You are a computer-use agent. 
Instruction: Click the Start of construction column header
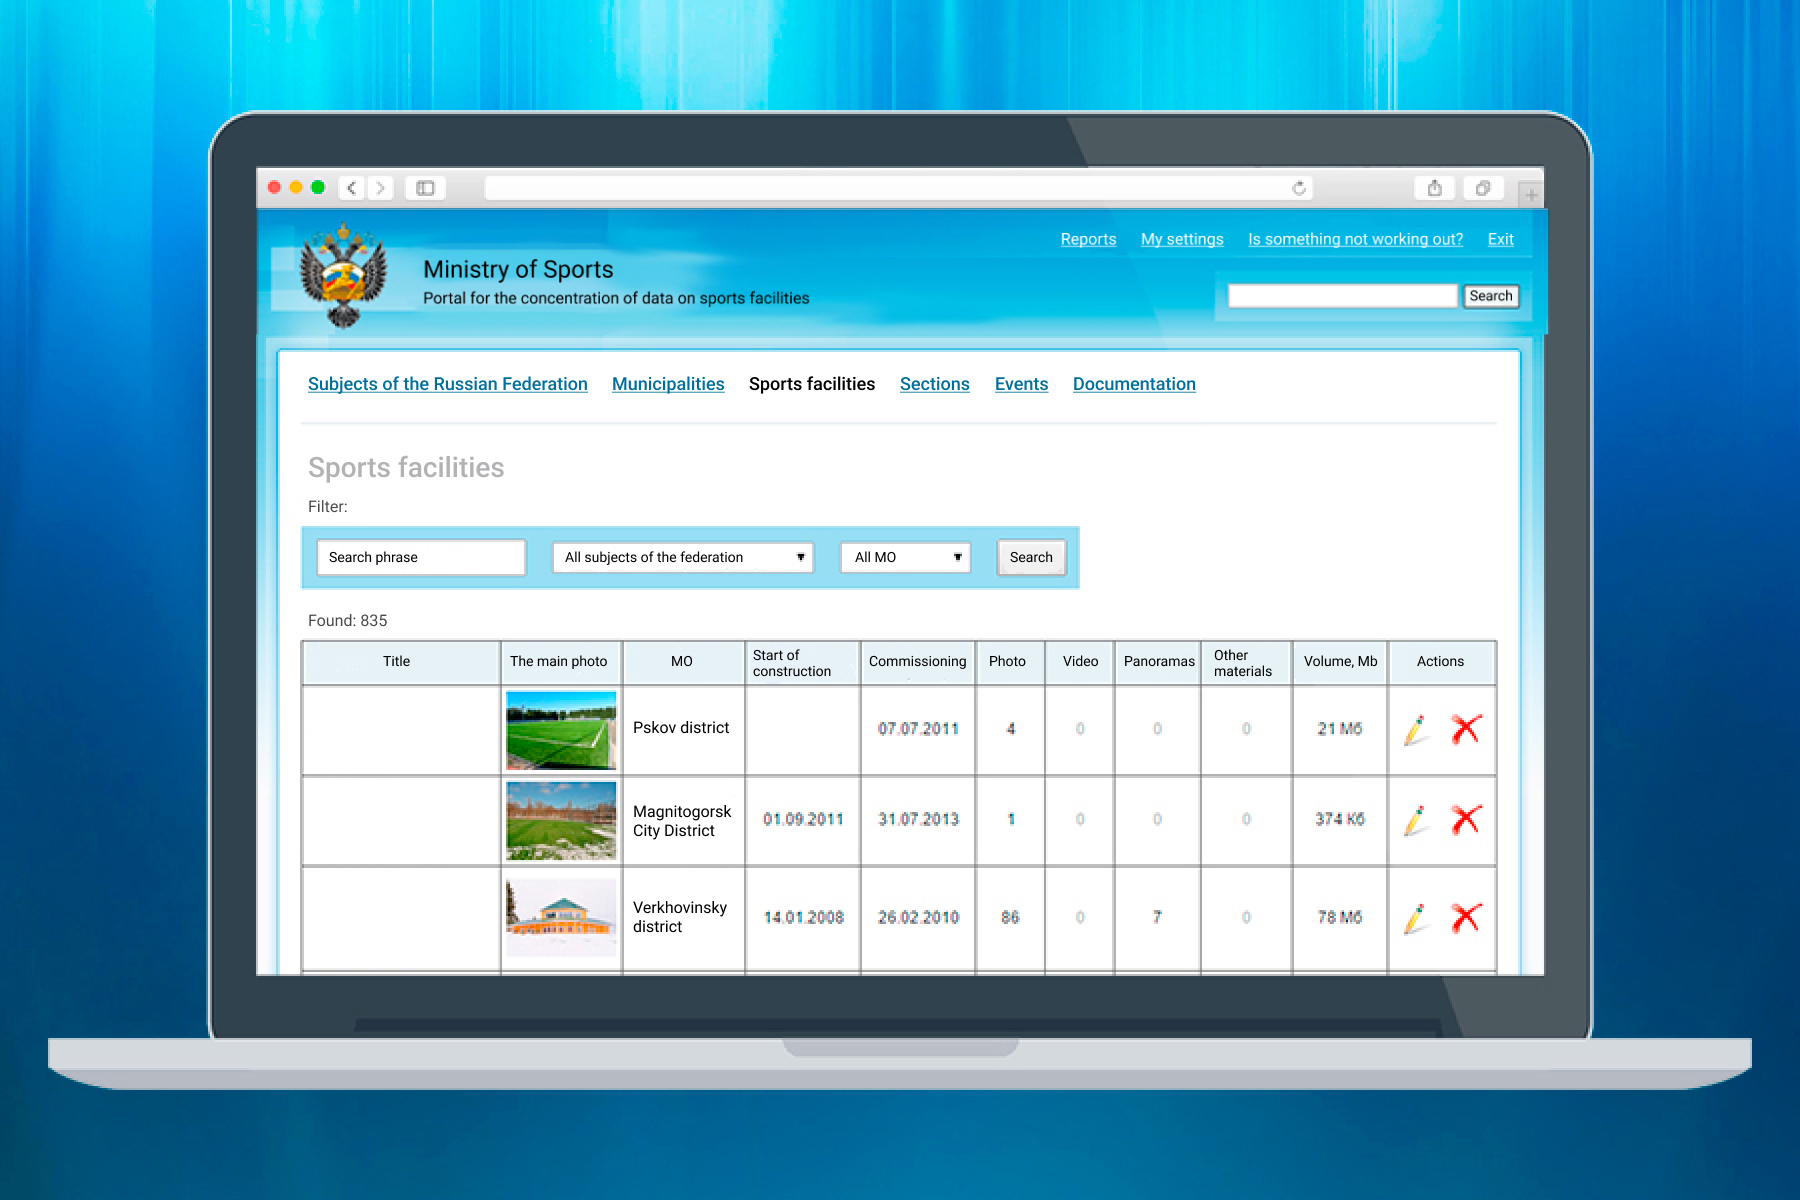click(802, 663)
